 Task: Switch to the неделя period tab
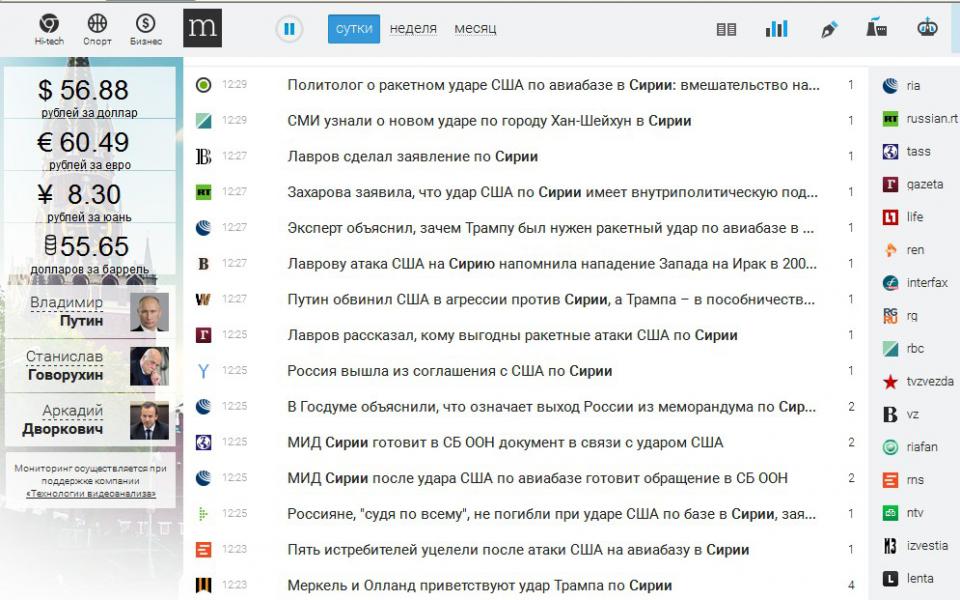click(x=413, y=29)
